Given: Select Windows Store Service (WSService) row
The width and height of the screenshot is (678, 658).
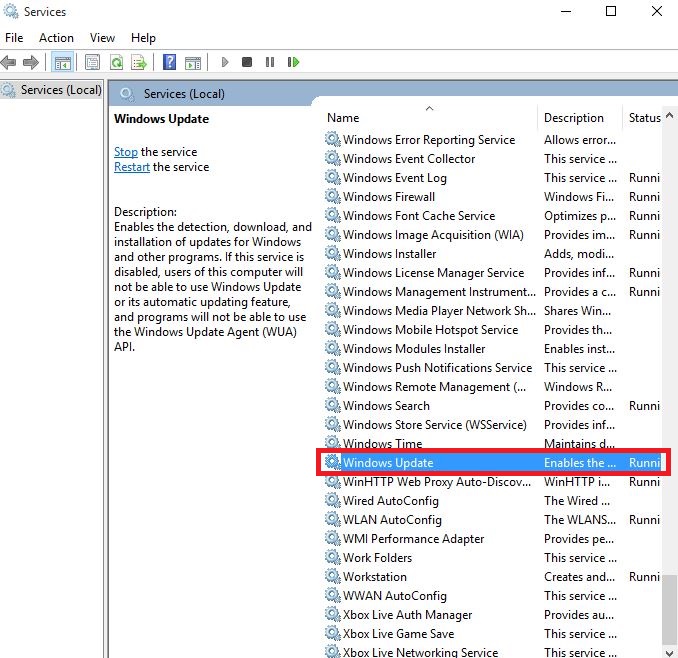Looking at the screenshot, I should pyautogui.click(x=493, y=425).
